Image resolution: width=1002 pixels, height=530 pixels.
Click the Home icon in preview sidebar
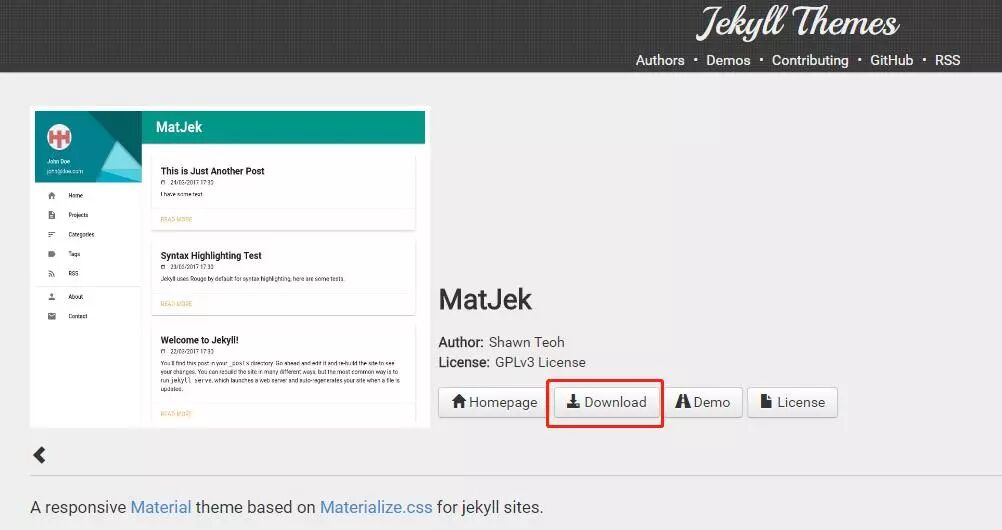[52, 196]
